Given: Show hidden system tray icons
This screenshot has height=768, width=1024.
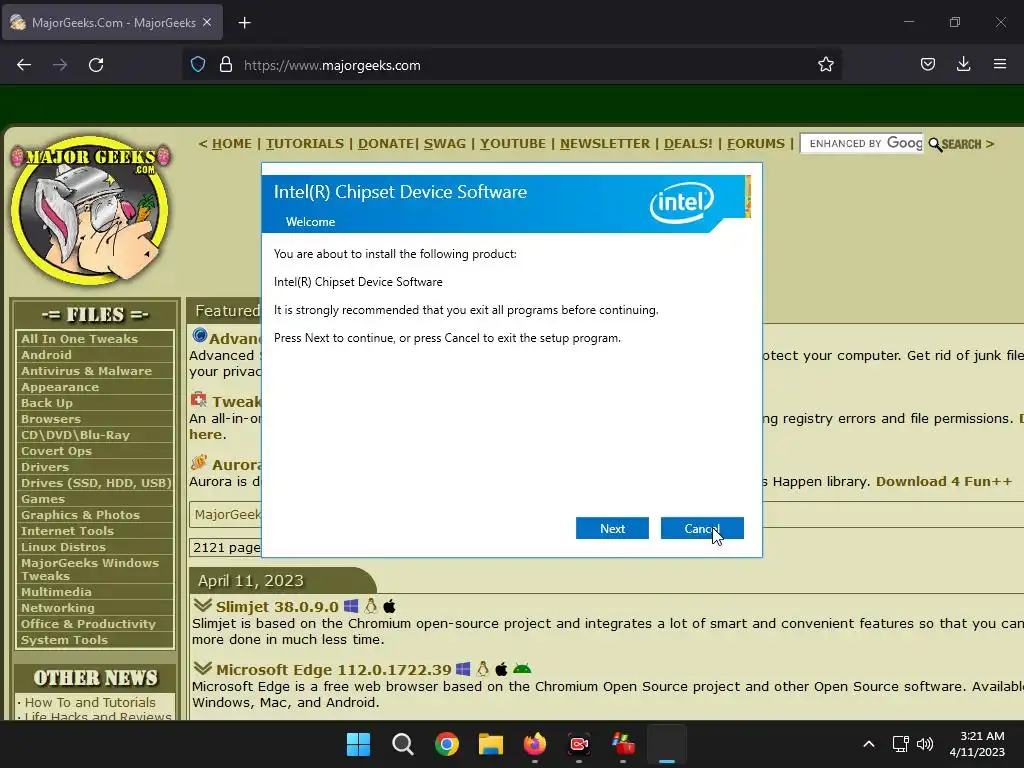Looking at the screenshot, I should 869,744.
